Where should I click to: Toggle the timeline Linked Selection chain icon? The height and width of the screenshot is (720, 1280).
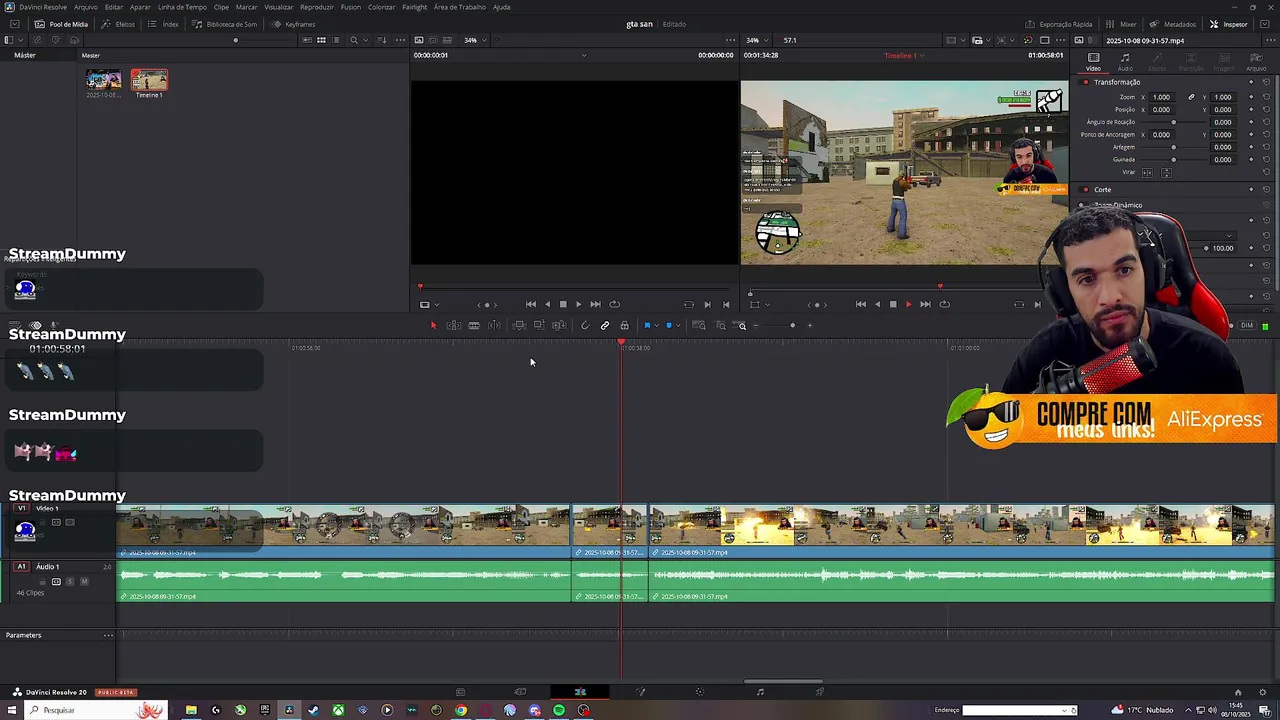[x=605, y=325]
